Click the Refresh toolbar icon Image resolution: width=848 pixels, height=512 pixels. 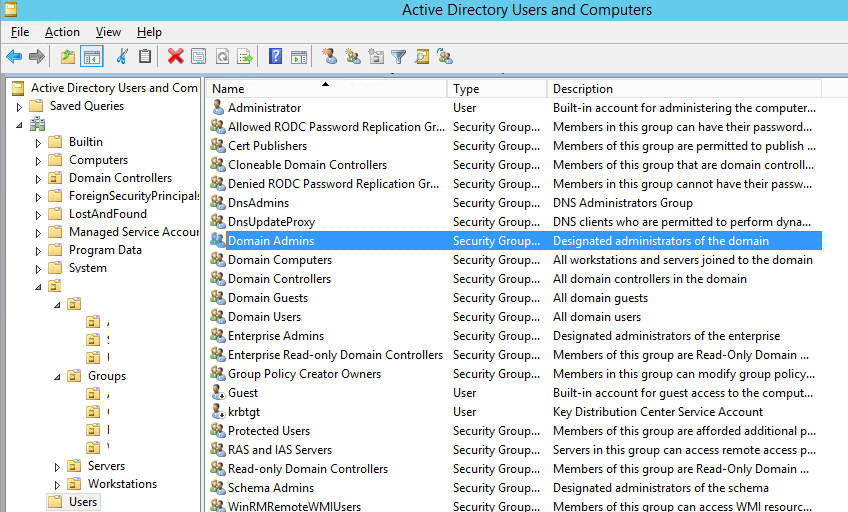(221, 57)
